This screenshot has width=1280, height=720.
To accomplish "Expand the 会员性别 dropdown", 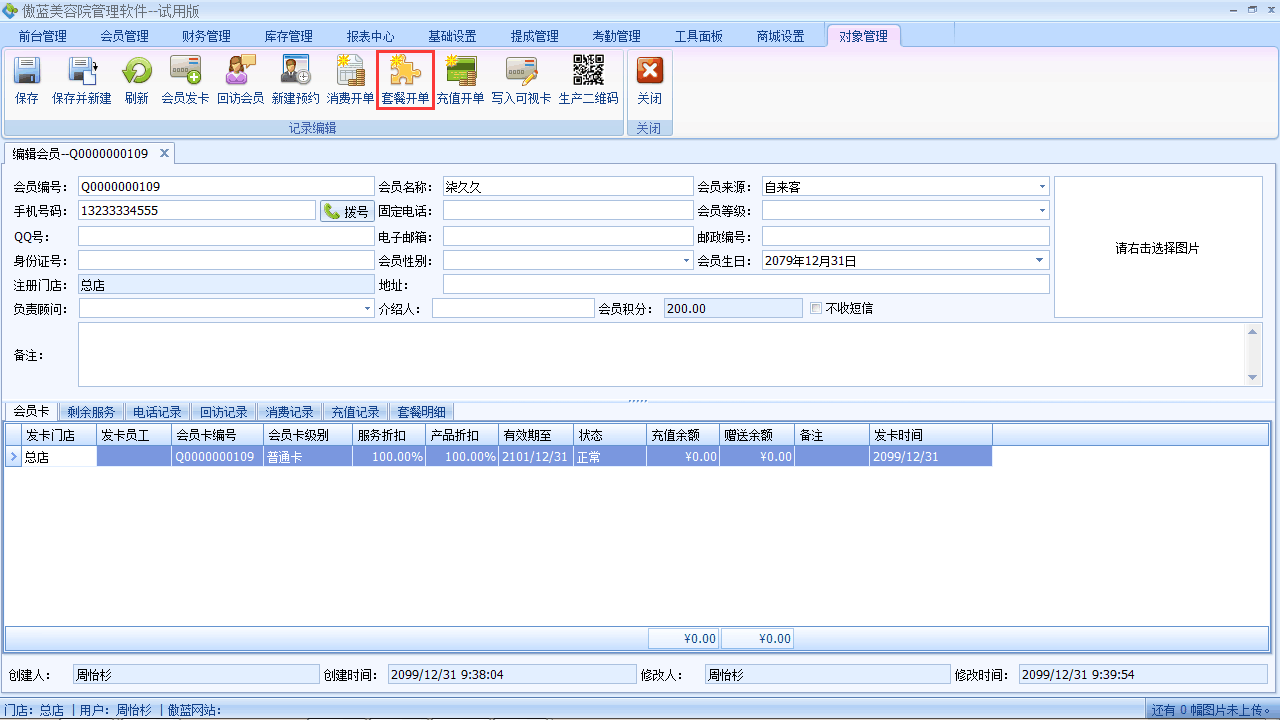I will coord(686,261).
